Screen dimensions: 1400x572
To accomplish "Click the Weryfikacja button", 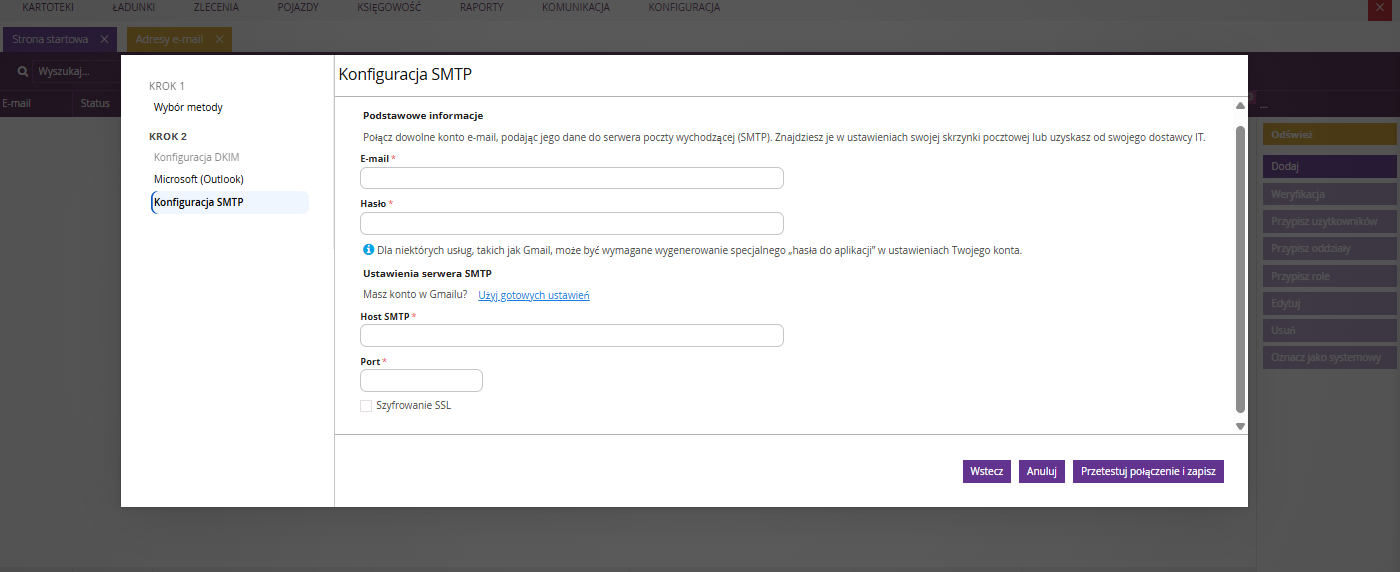I will (x=1329, y=194).
